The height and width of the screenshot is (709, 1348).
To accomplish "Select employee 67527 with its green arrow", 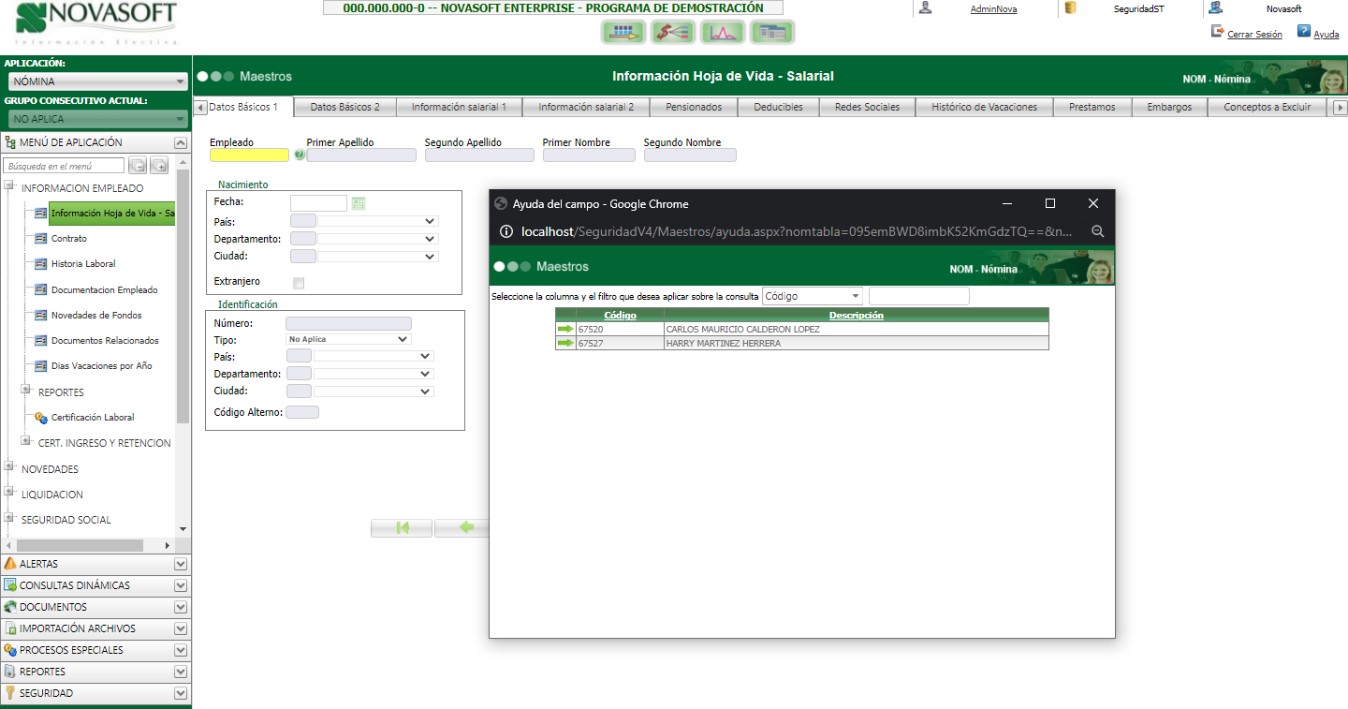I will pos(566,343).
